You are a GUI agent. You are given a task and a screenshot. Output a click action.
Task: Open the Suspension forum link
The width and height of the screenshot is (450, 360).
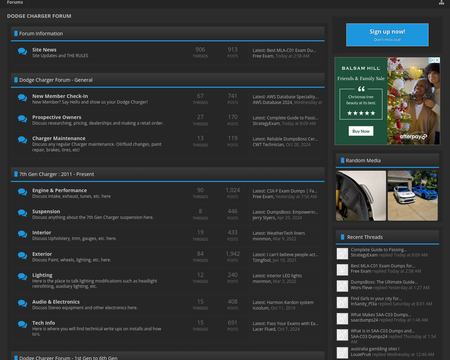click(x=46, y=211)
